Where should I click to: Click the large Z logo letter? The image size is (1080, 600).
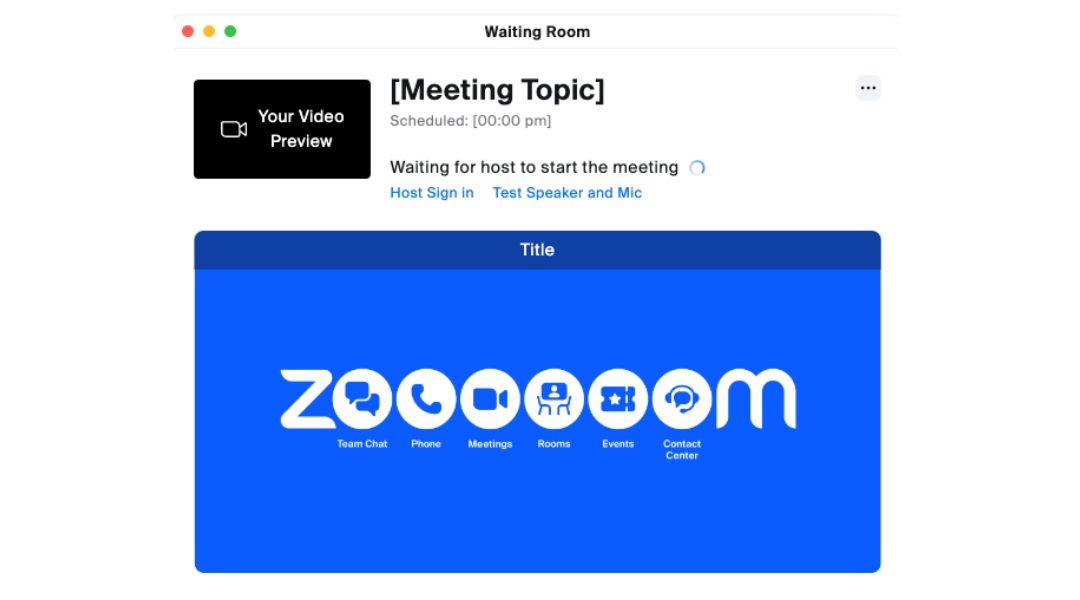point(307,399)
